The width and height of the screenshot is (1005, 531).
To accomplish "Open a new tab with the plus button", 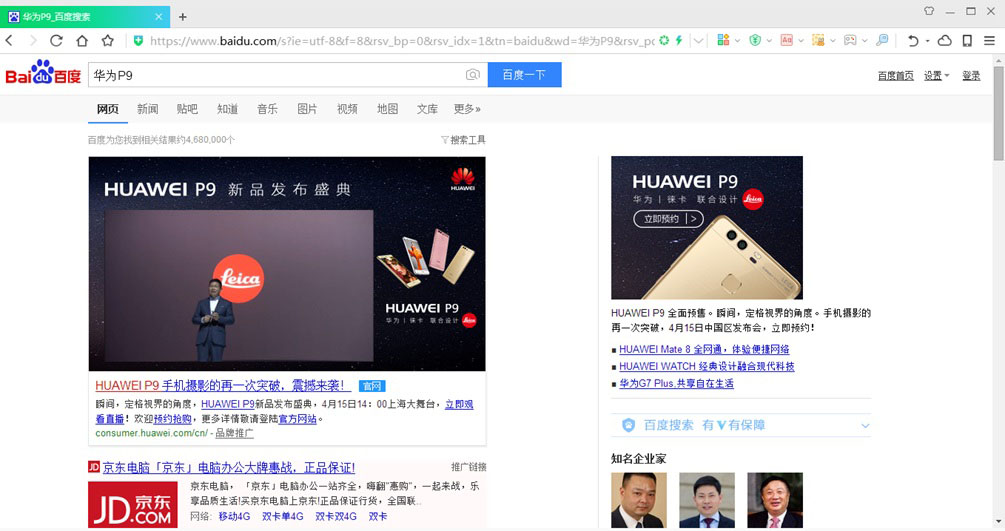I will click(x=183, y=17).
